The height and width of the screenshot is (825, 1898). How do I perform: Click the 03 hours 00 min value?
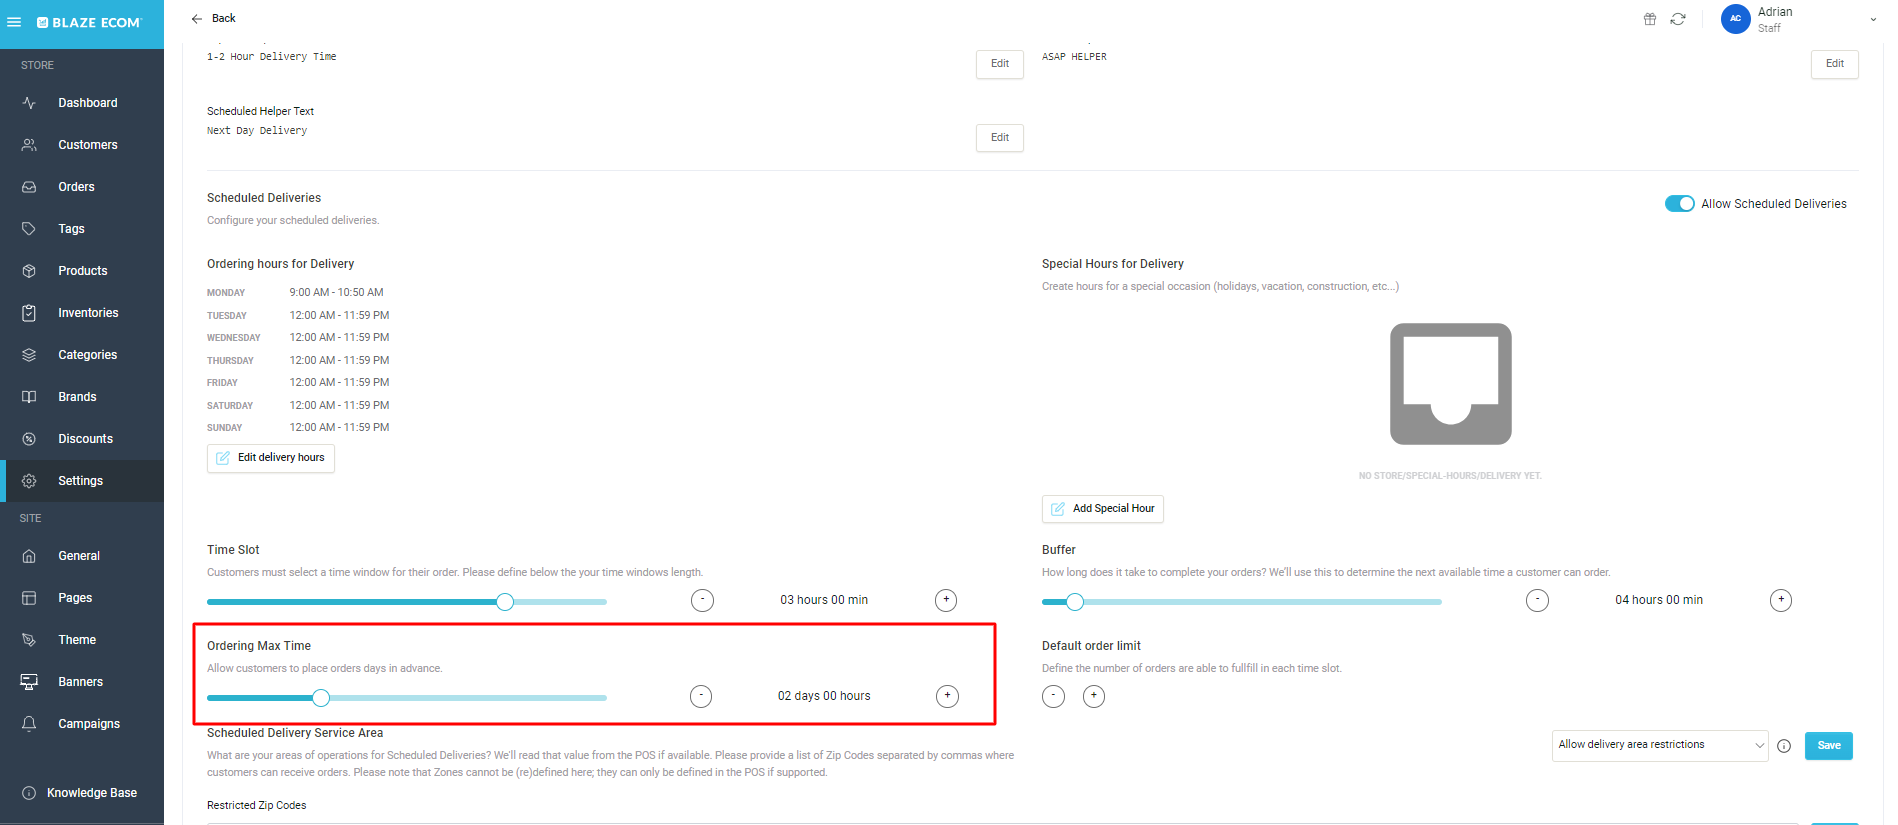coord(824,600)
